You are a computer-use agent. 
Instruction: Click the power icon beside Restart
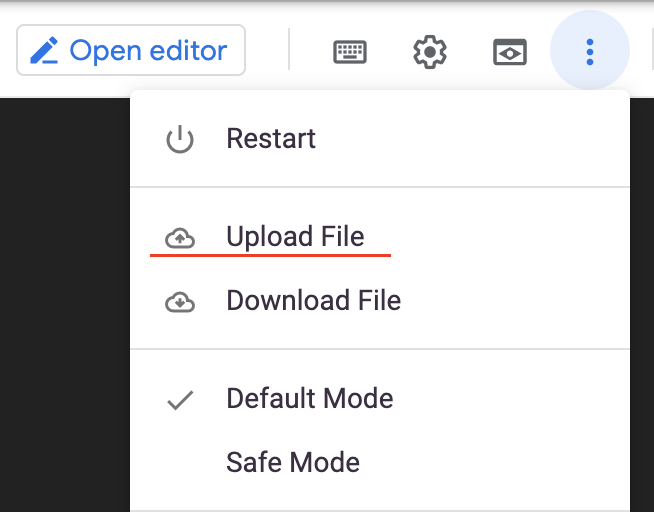click(x=180, y=139)
